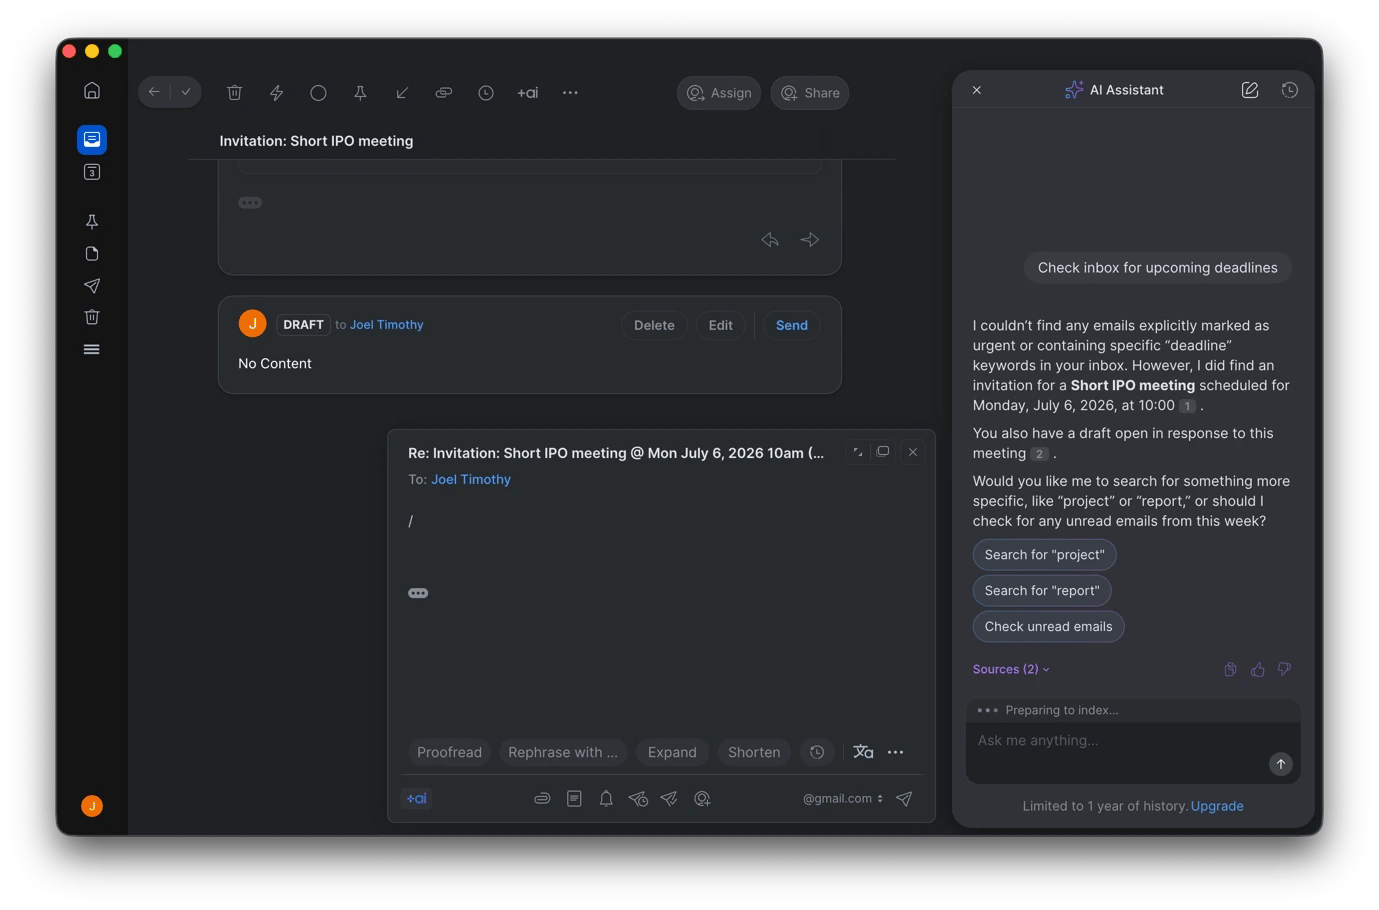This screenshot has height=910, width=1379.
Task: Close the AI Assistant panel
Action: coord(977,90)
